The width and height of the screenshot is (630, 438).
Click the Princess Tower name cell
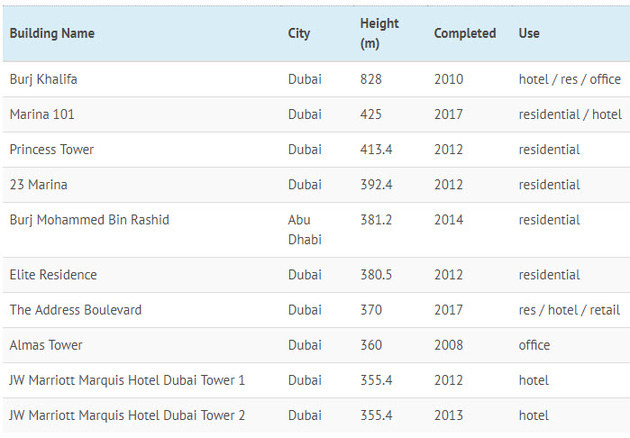coord(52,149)
